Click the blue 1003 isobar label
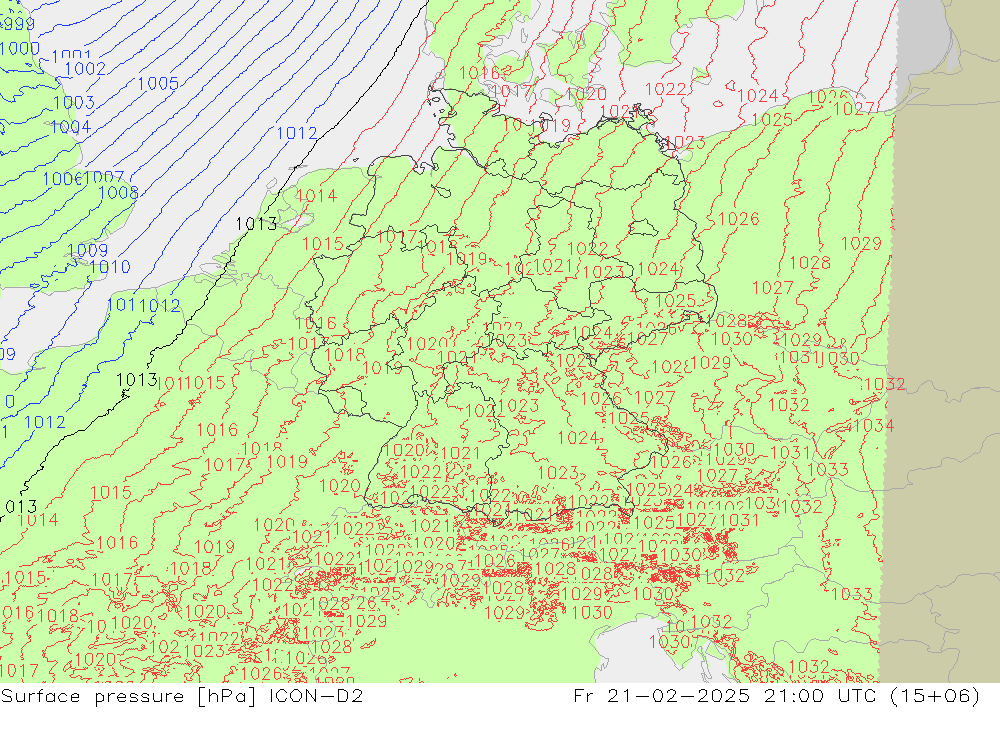This screenshot has height=733, width=1000. pos(74,102)
